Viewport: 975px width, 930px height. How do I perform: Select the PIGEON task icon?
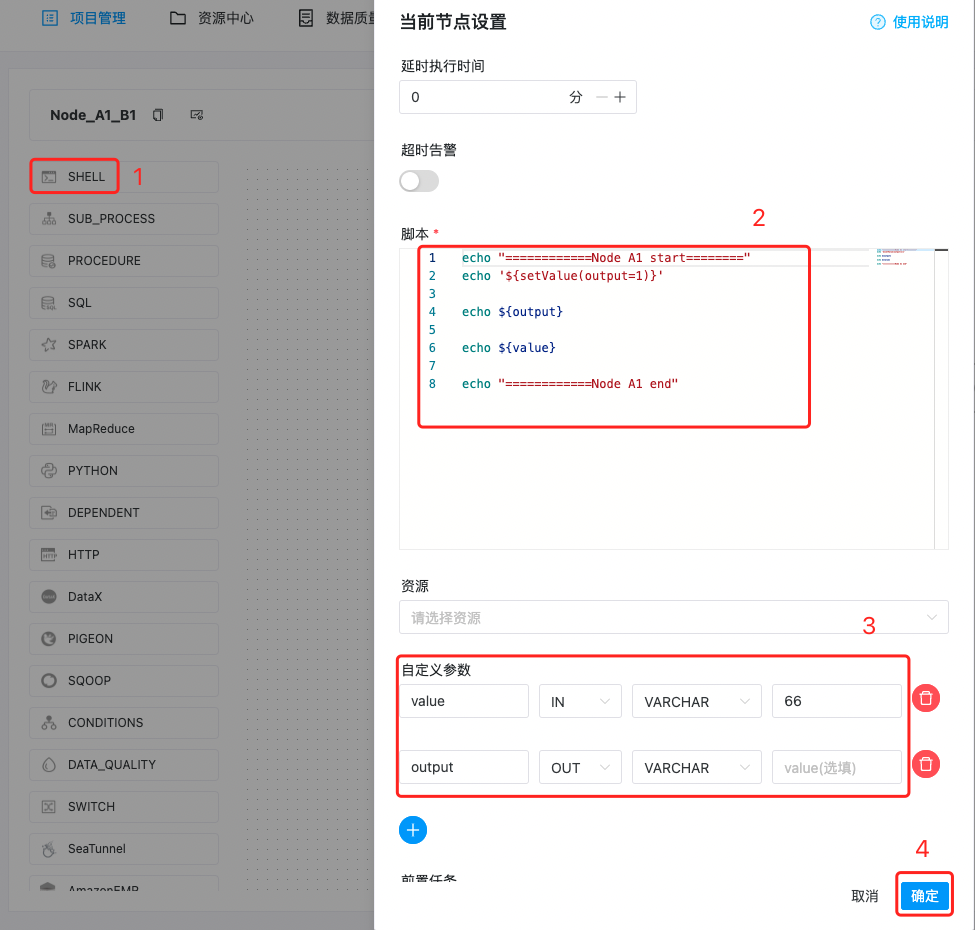coord(49,638)
